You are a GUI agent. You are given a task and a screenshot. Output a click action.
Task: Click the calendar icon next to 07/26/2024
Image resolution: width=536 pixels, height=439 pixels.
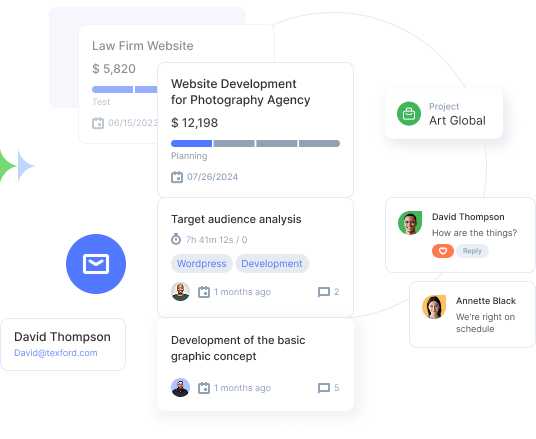click(177, 177)
